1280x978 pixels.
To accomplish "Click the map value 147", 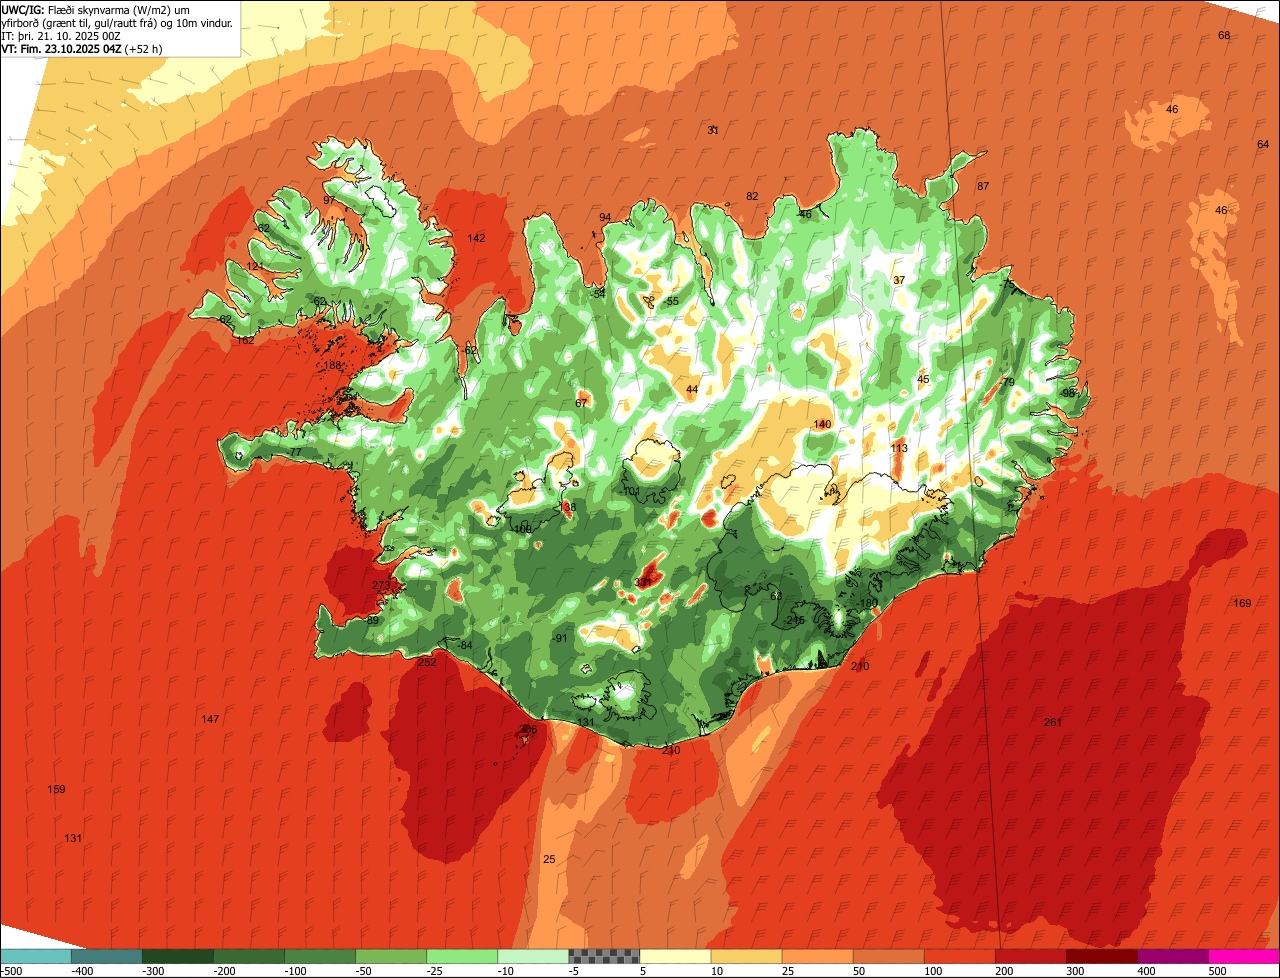I will (210, 720).
